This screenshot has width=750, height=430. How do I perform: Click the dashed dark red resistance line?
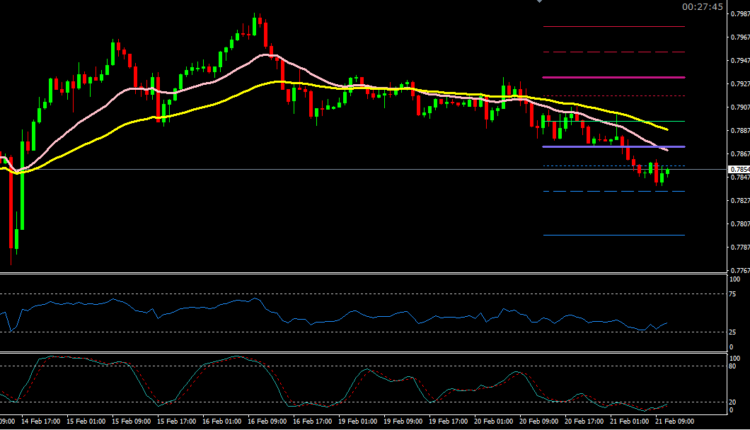click(x=612, y=52)
